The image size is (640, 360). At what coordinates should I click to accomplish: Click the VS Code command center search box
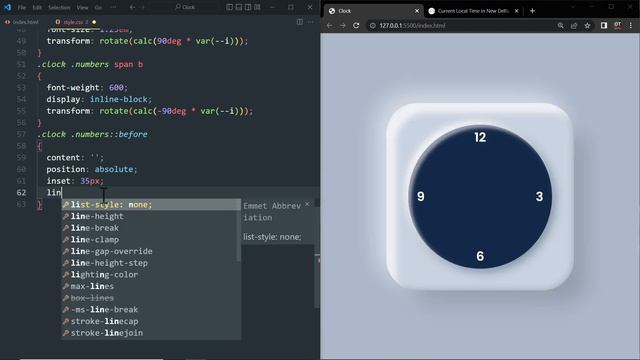pyautogui.click(x=185, y=7)
